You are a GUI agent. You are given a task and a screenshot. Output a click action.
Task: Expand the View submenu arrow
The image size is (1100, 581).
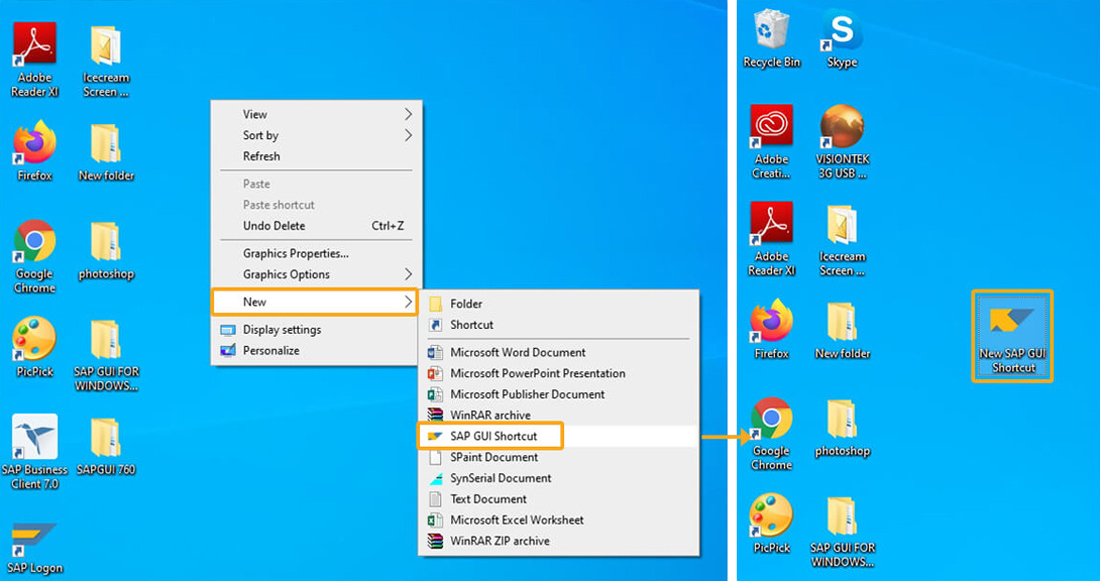[x=408, y=114]
